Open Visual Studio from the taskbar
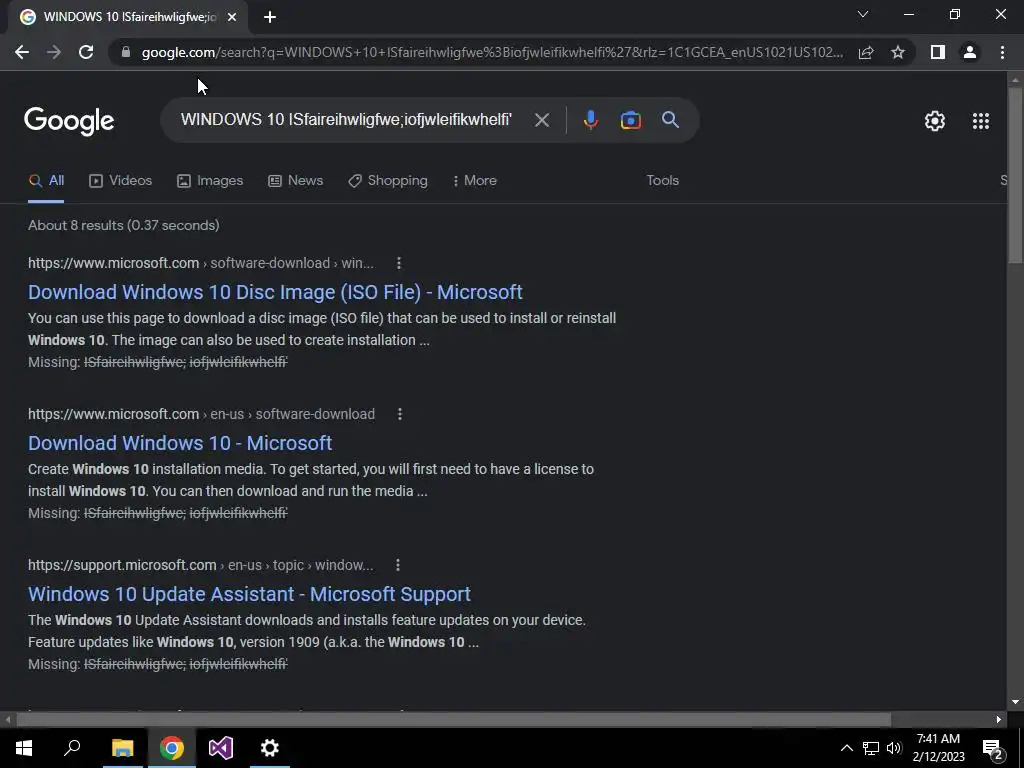The image size is (1024, 768). (x=221, y=748)
